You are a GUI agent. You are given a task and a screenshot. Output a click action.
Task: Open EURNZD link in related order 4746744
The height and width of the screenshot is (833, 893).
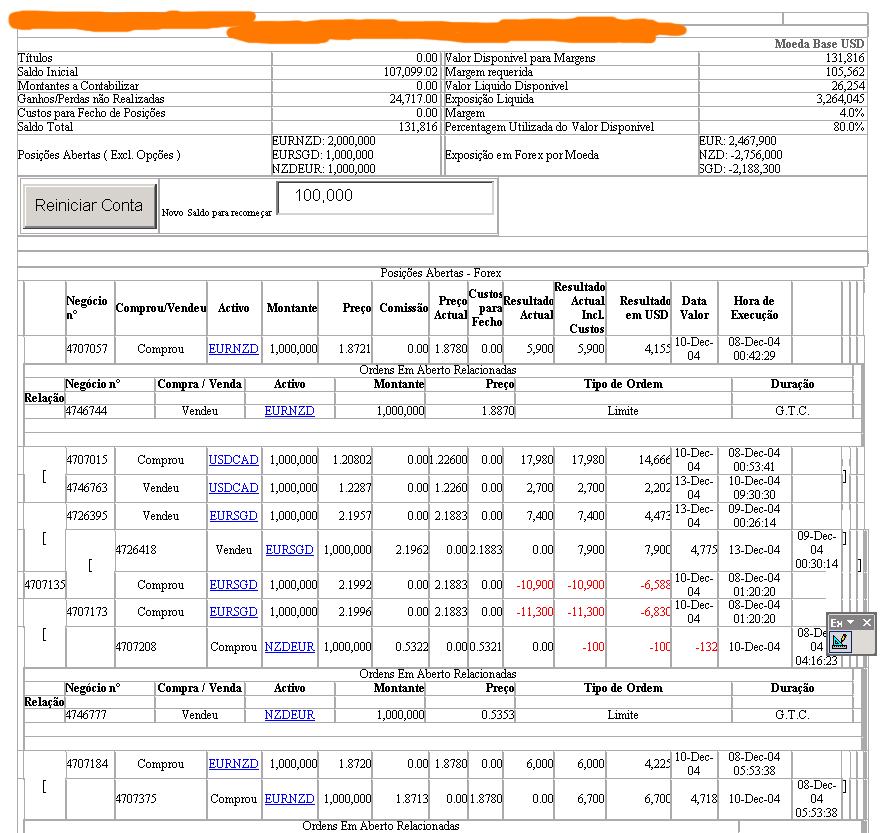click(289, 411)
